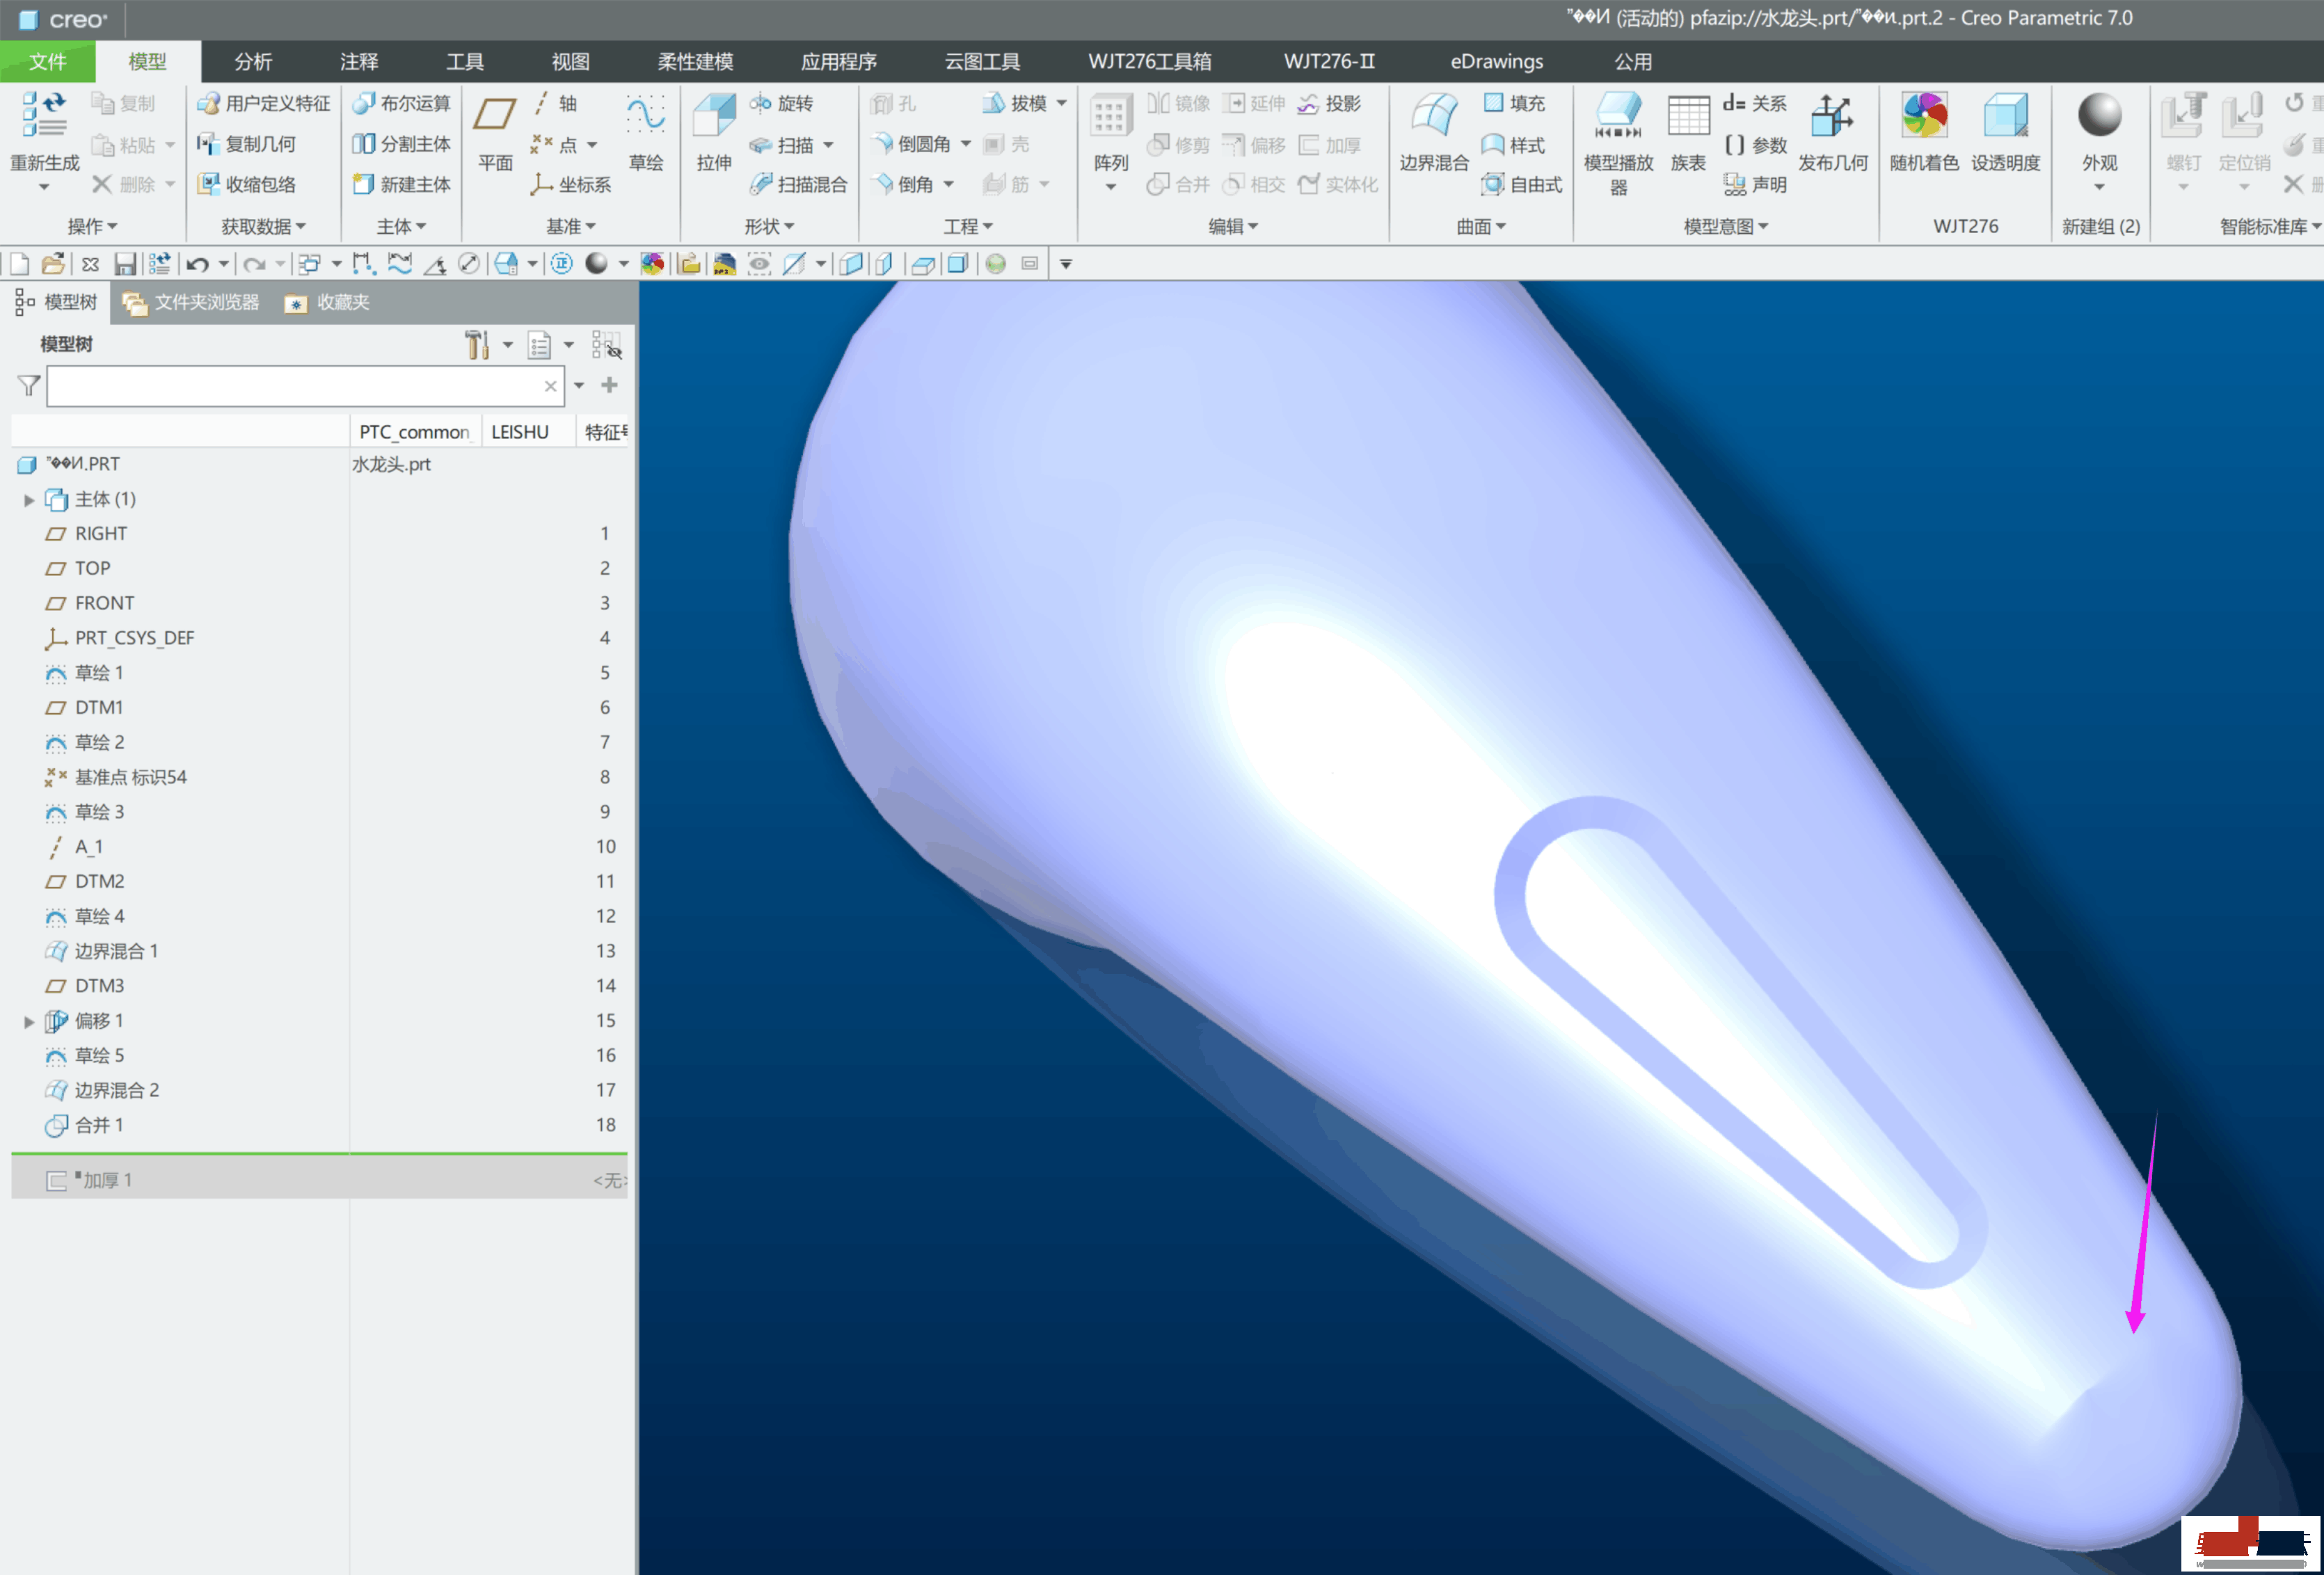Open the 工程 group dropdown
2324x1575 pixels.
tap(968, 227)
